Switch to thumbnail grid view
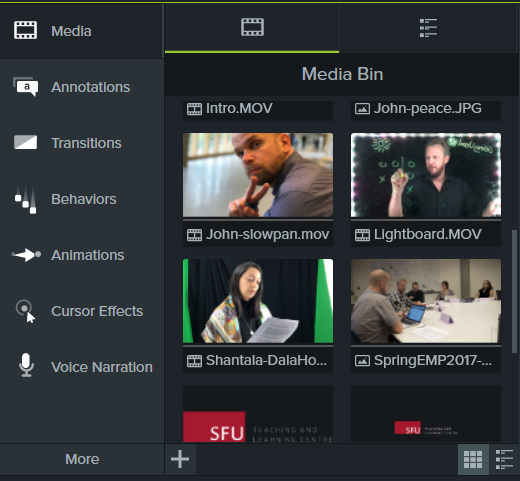 coord(473,459)
